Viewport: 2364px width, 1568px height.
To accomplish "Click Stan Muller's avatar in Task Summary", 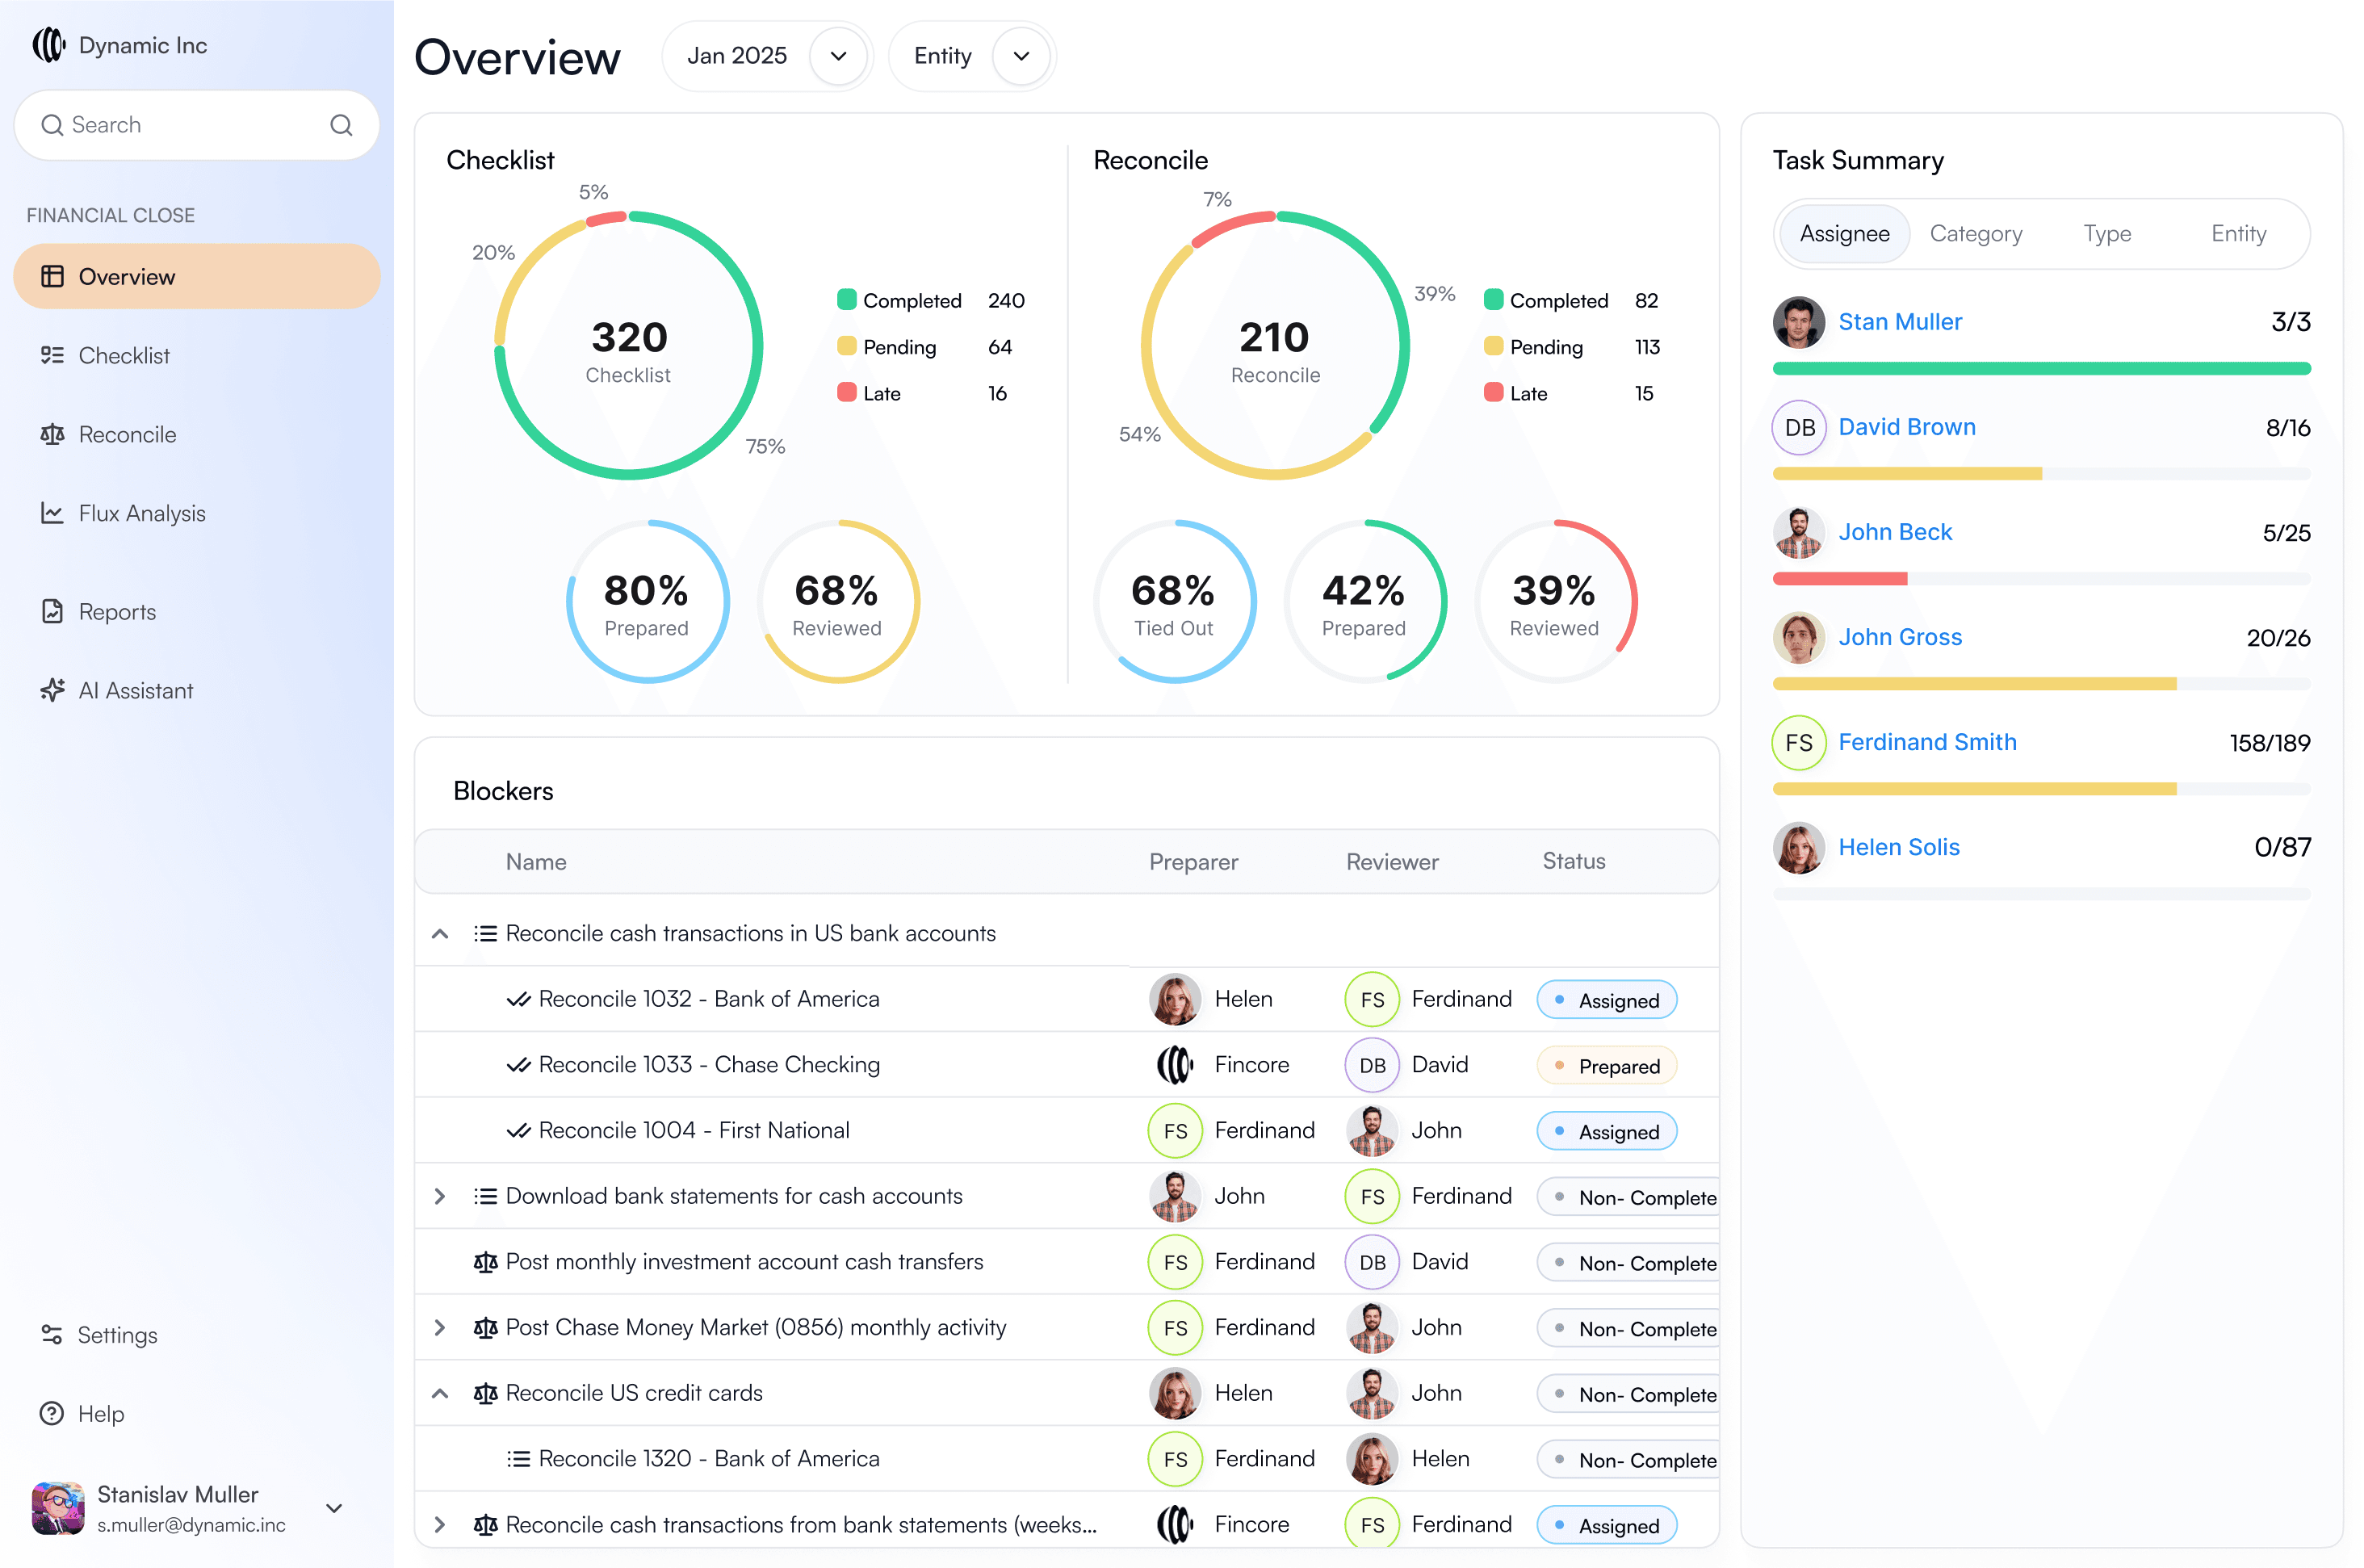I will point(1799,322).
